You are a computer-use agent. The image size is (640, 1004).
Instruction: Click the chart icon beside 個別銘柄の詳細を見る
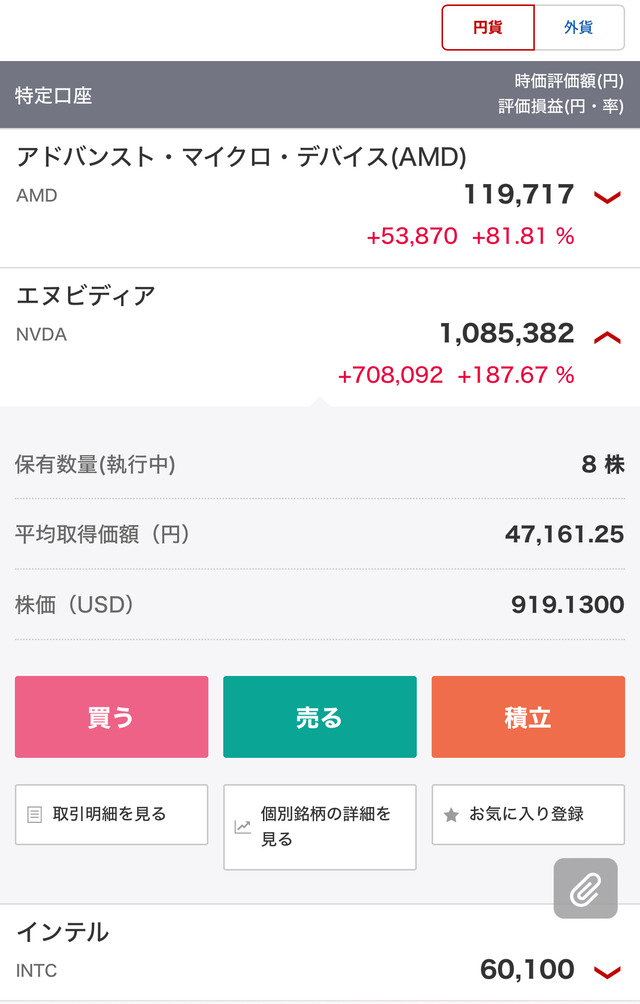point(243,827)
